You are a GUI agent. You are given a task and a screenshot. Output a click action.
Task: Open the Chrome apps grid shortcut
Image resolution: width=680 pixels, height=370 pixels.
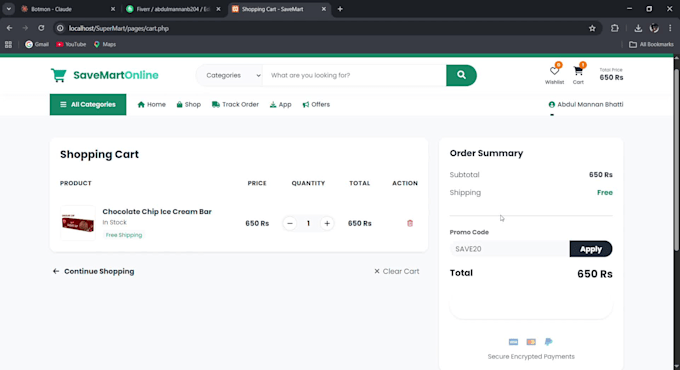pos(8,44)
